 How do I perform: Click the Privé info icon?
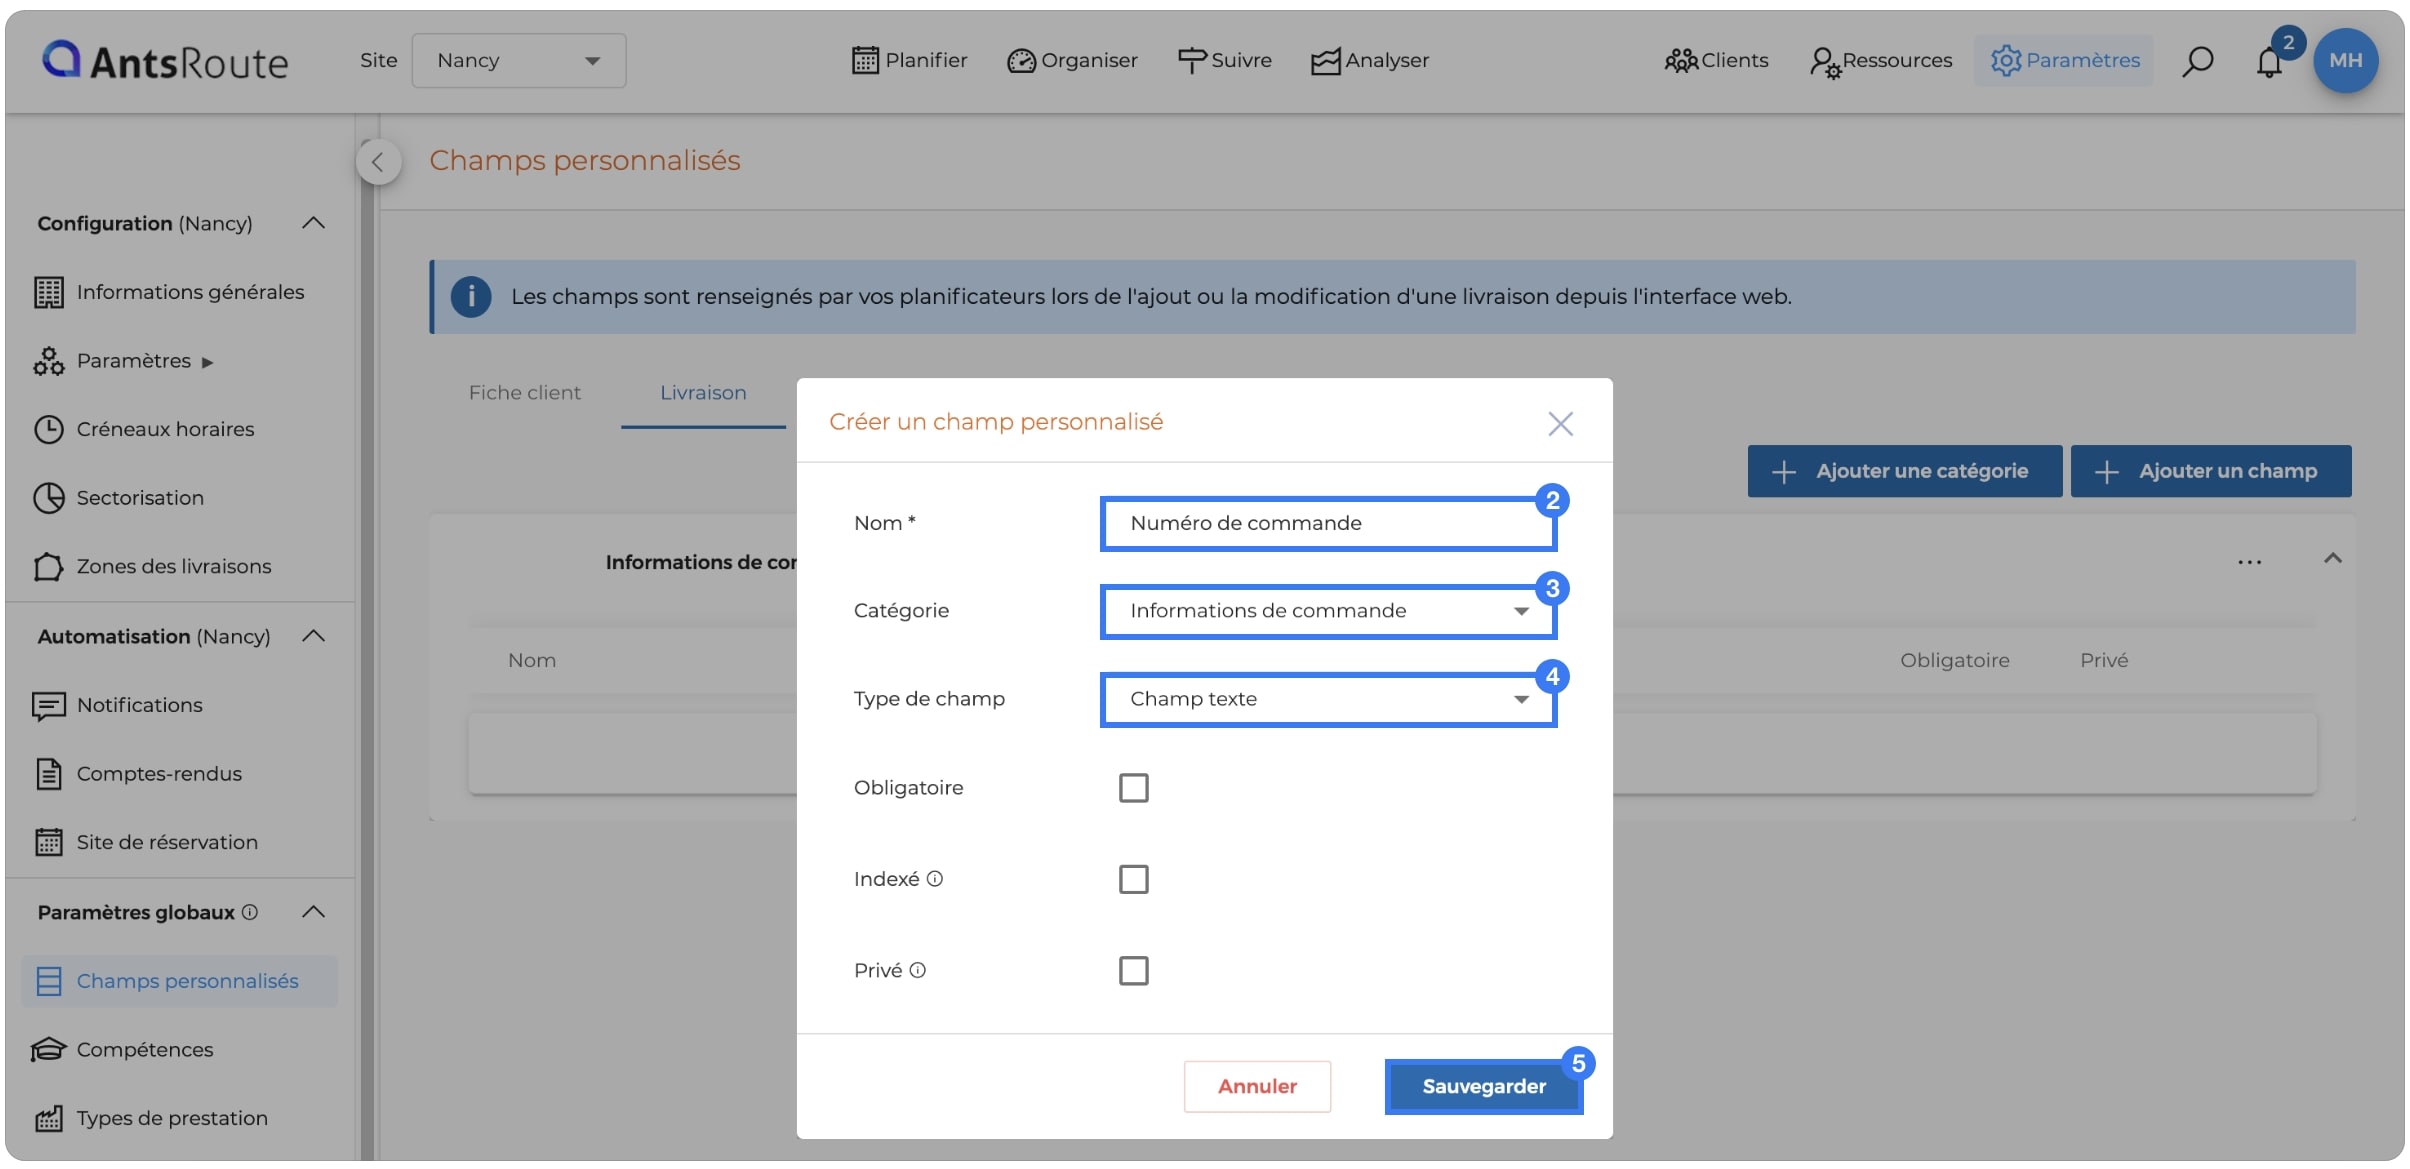[917, 970]
